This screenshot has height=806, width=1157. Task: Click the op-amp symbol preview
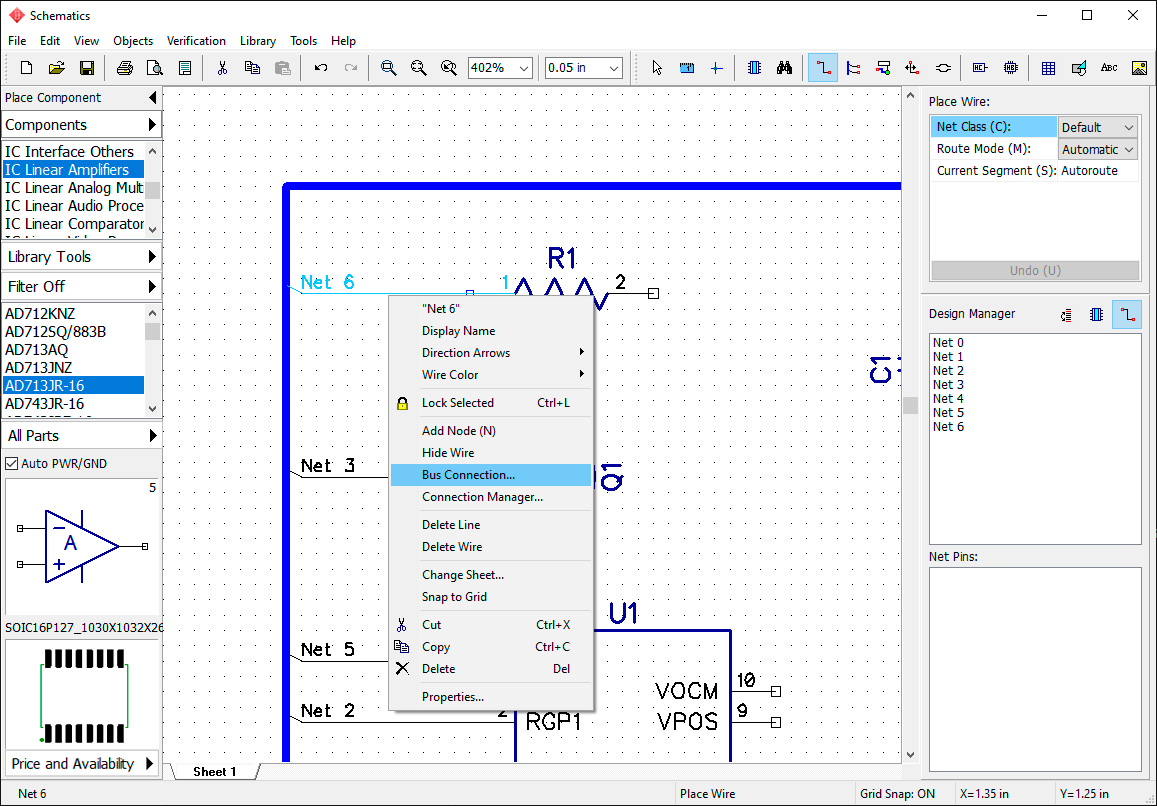point(82,546)
